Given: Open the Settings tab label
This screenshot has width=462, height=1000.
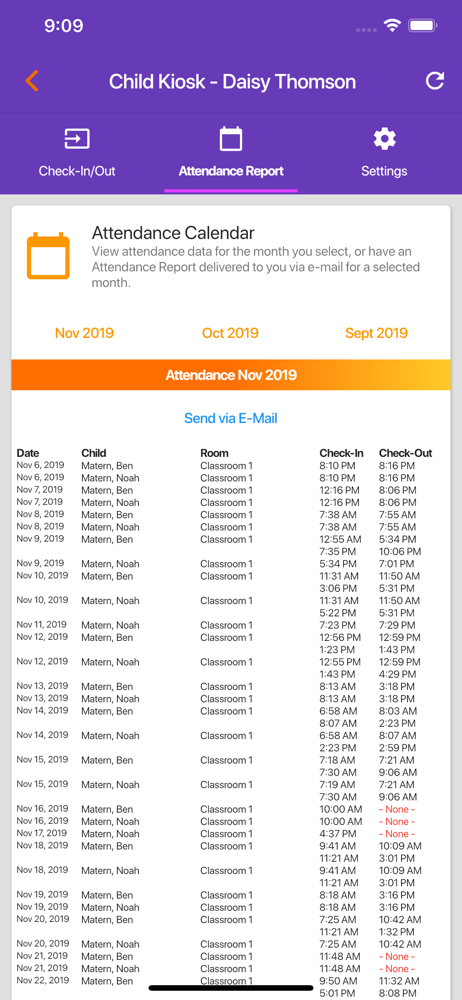Looking at the screenshot, I should 384,171.
